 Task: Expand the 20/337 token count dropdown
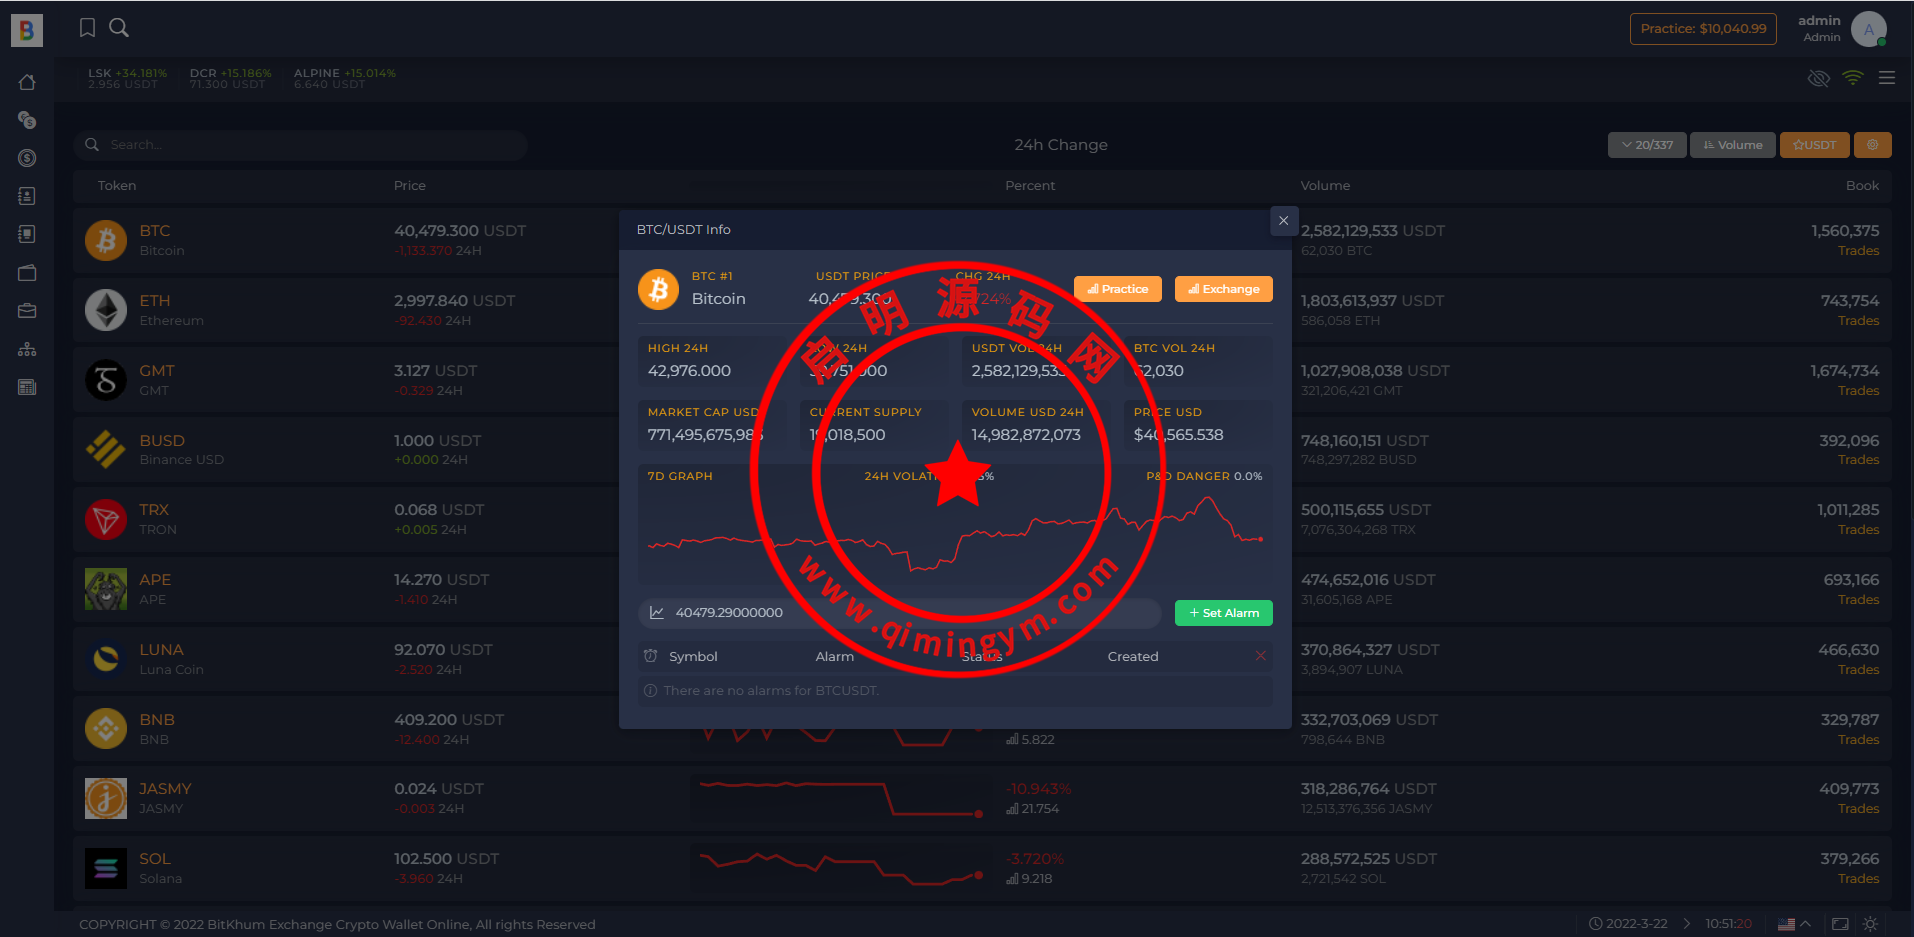pyautogui.click(x=1647, y=145)
